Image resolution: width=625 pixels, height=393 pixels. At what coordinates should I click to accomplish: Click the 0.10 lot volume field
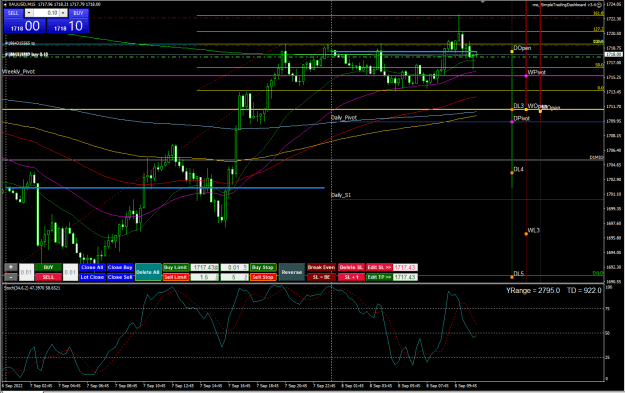(x=46, y=13)
